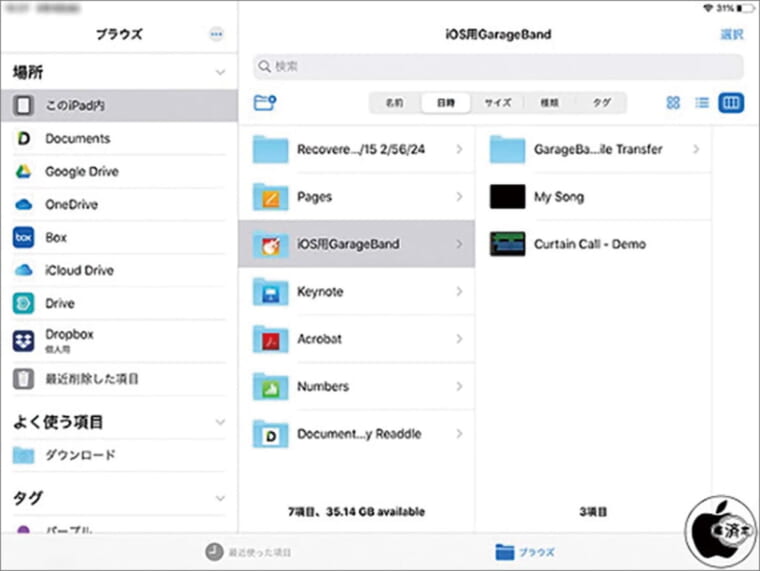Open recently deleted items trash
Screen dimensions: 760x571
[x=91, y=379]
